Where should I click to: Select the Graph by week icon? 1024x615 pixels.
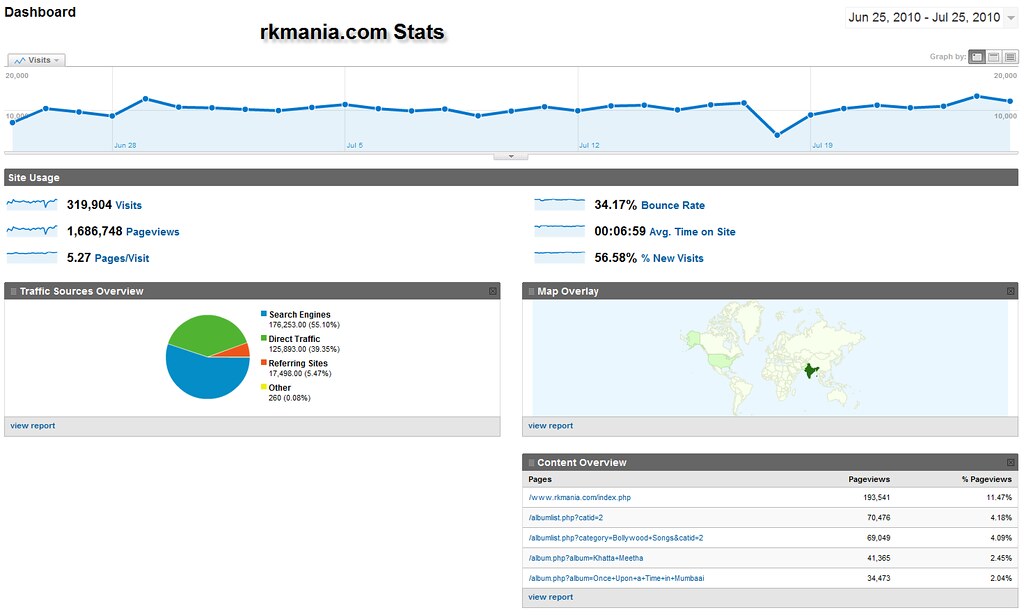click(x=993, y=57)
